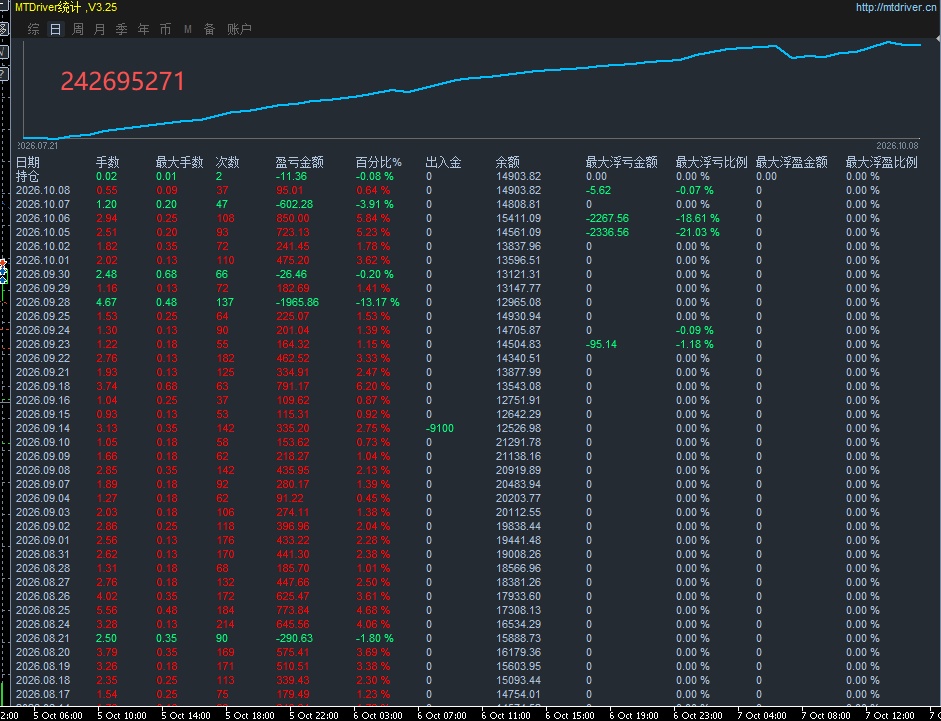
Task: Click the 791.17 profit amount
Action: (292, 386)
